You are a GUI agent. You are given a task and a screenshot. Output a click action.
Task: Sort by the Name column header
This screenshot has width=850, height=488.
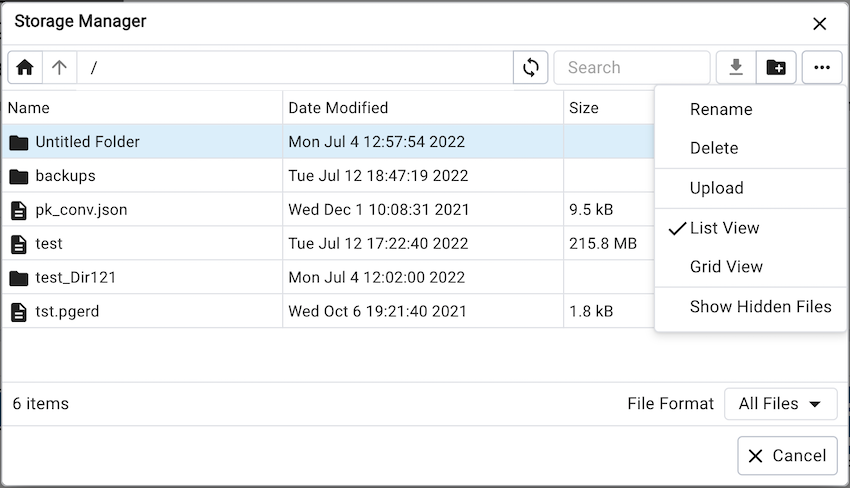tap(29, 108)
